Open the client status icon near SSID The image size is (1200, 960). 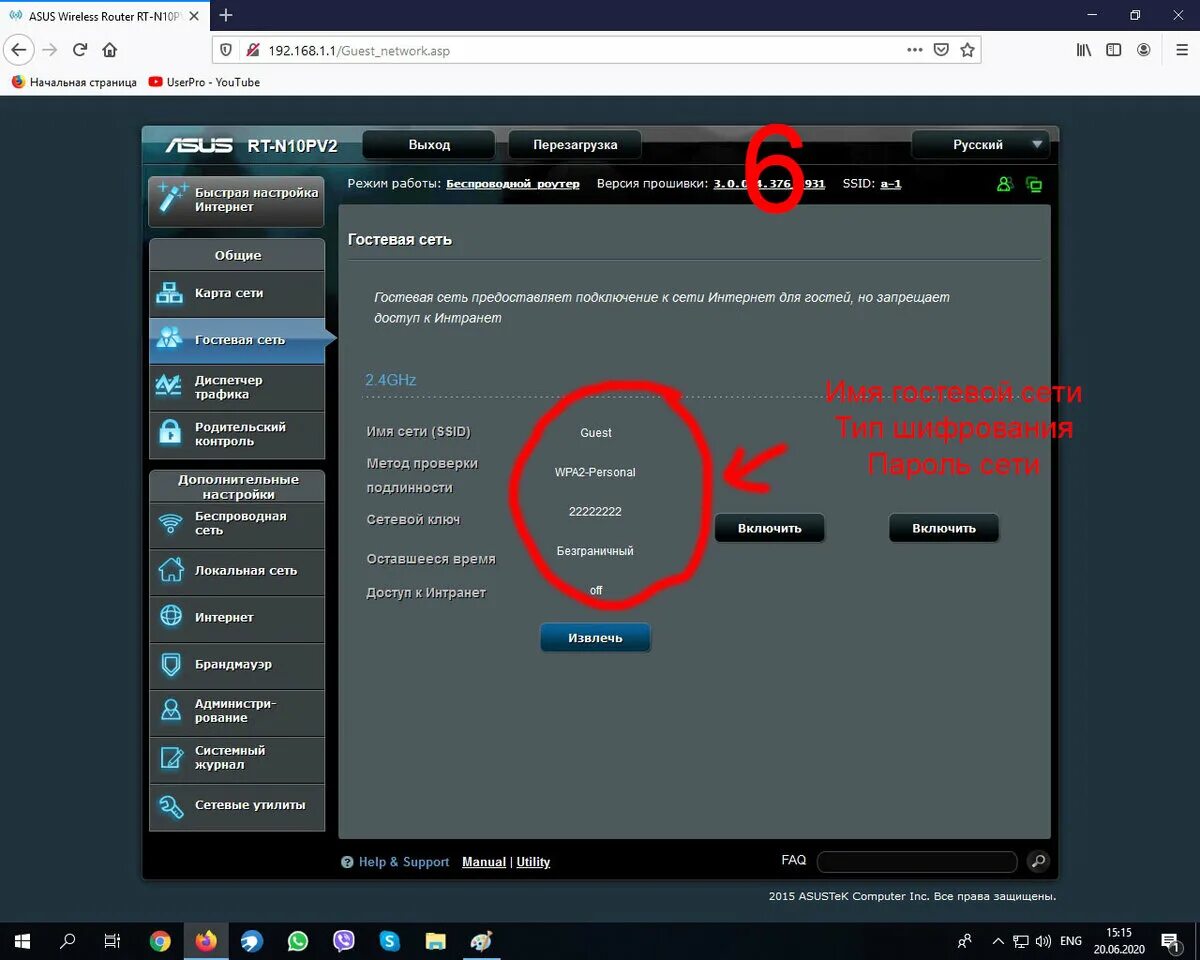pos(1004,184)
